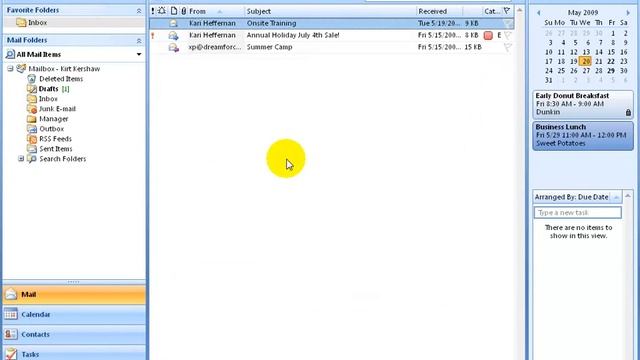Image resolution: width=640 pixels, height=360 pixels.
Task: Click in the Type a new task field
Action: click(x=578, y=213)
